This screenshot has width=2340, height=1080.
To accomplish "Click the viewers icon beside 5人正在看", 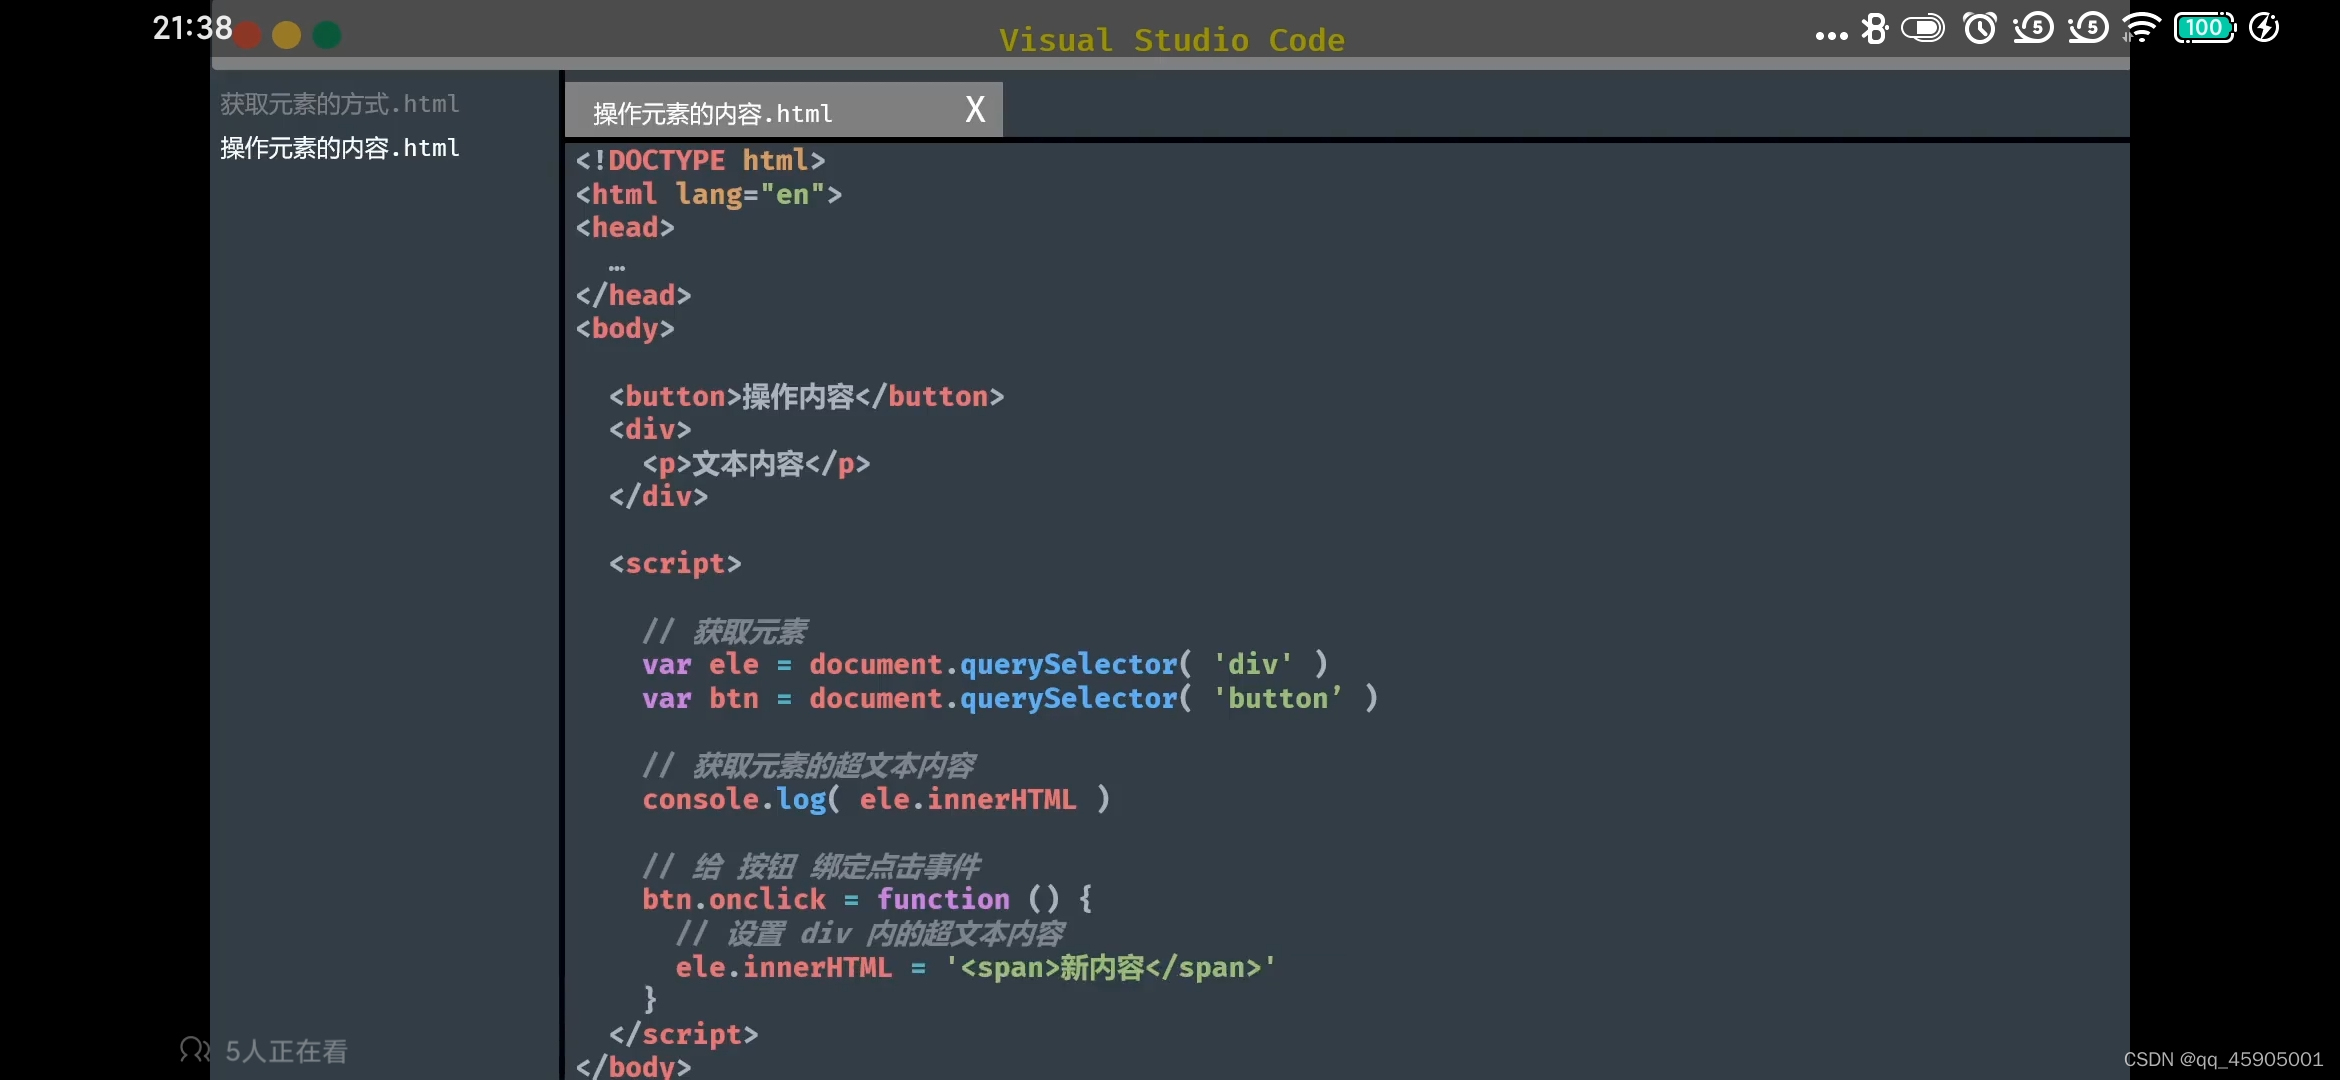I will tap(194, 1050).
